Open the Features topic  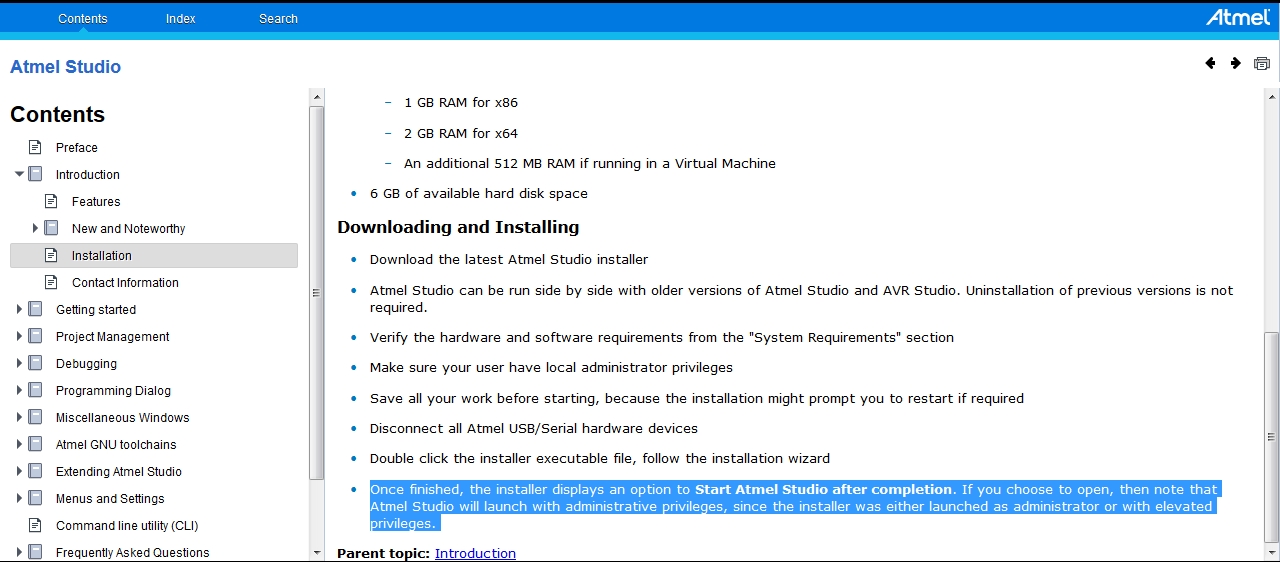[96, 201]
